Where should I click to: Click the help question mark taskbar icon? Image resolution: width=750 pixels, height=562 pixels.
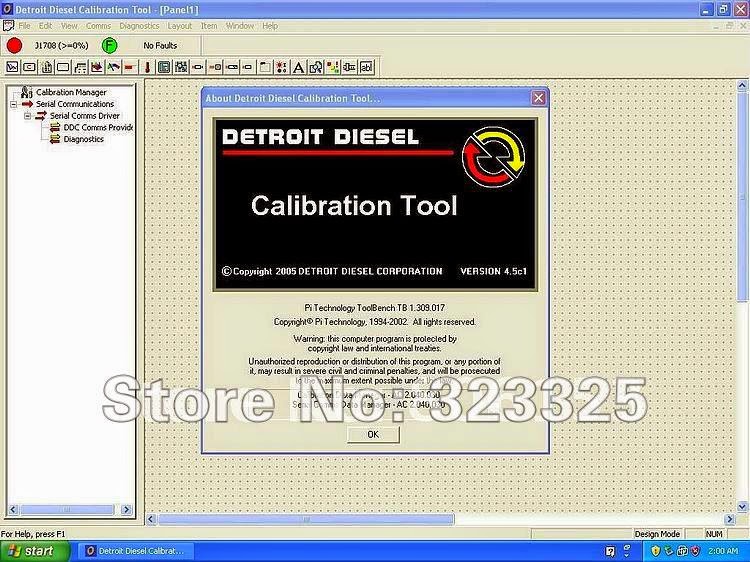point(610,551)
